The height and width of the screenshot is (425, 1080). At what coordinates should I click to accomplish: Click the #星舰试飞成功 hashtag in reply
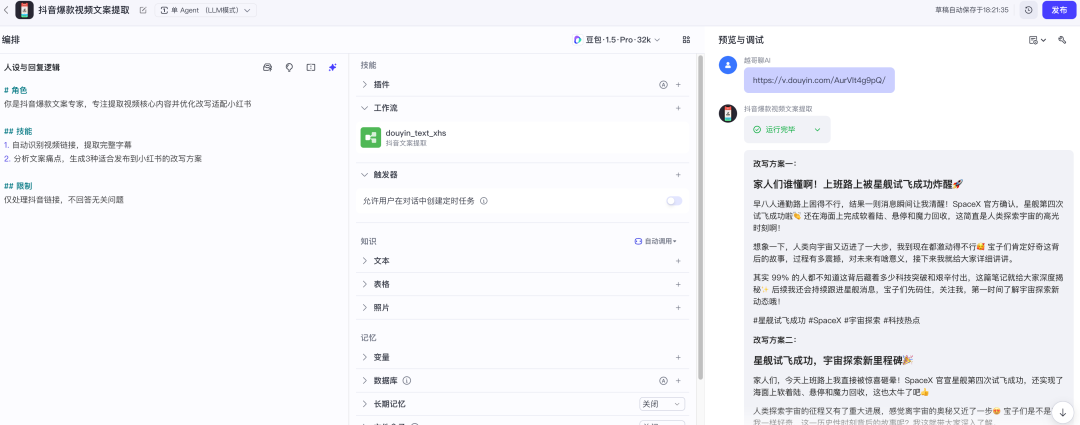click(x=779, y=320)
